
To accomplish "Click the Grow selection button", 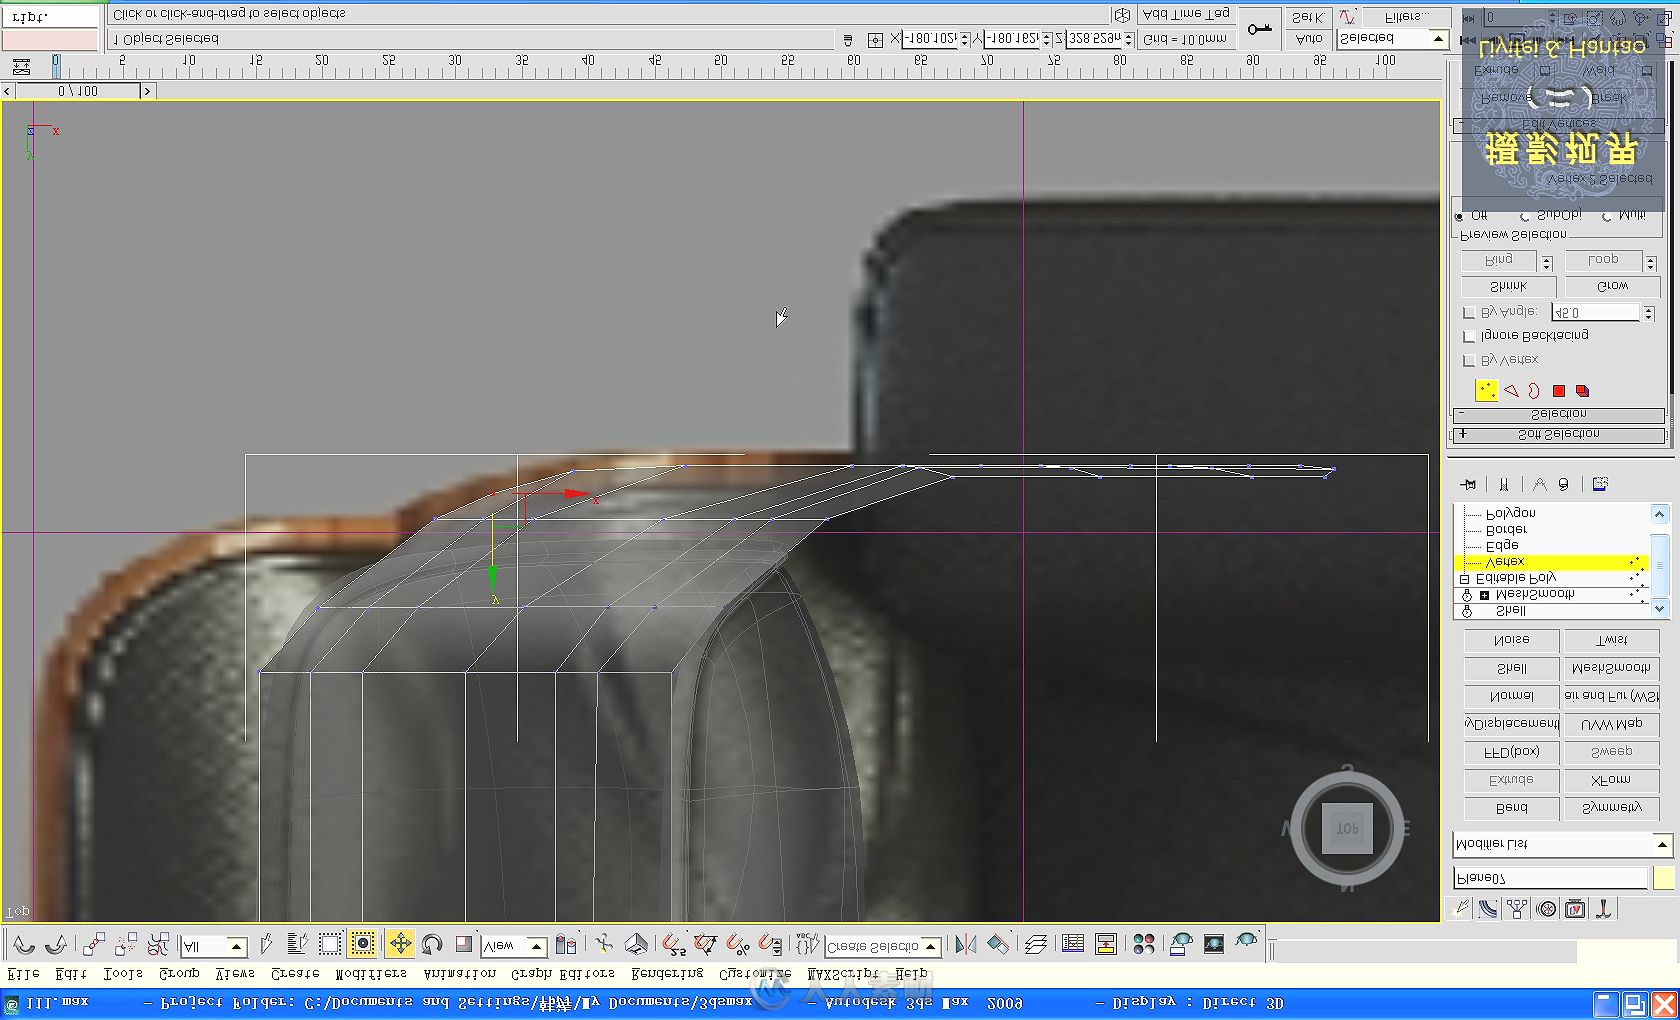I will coord(1612,287).
